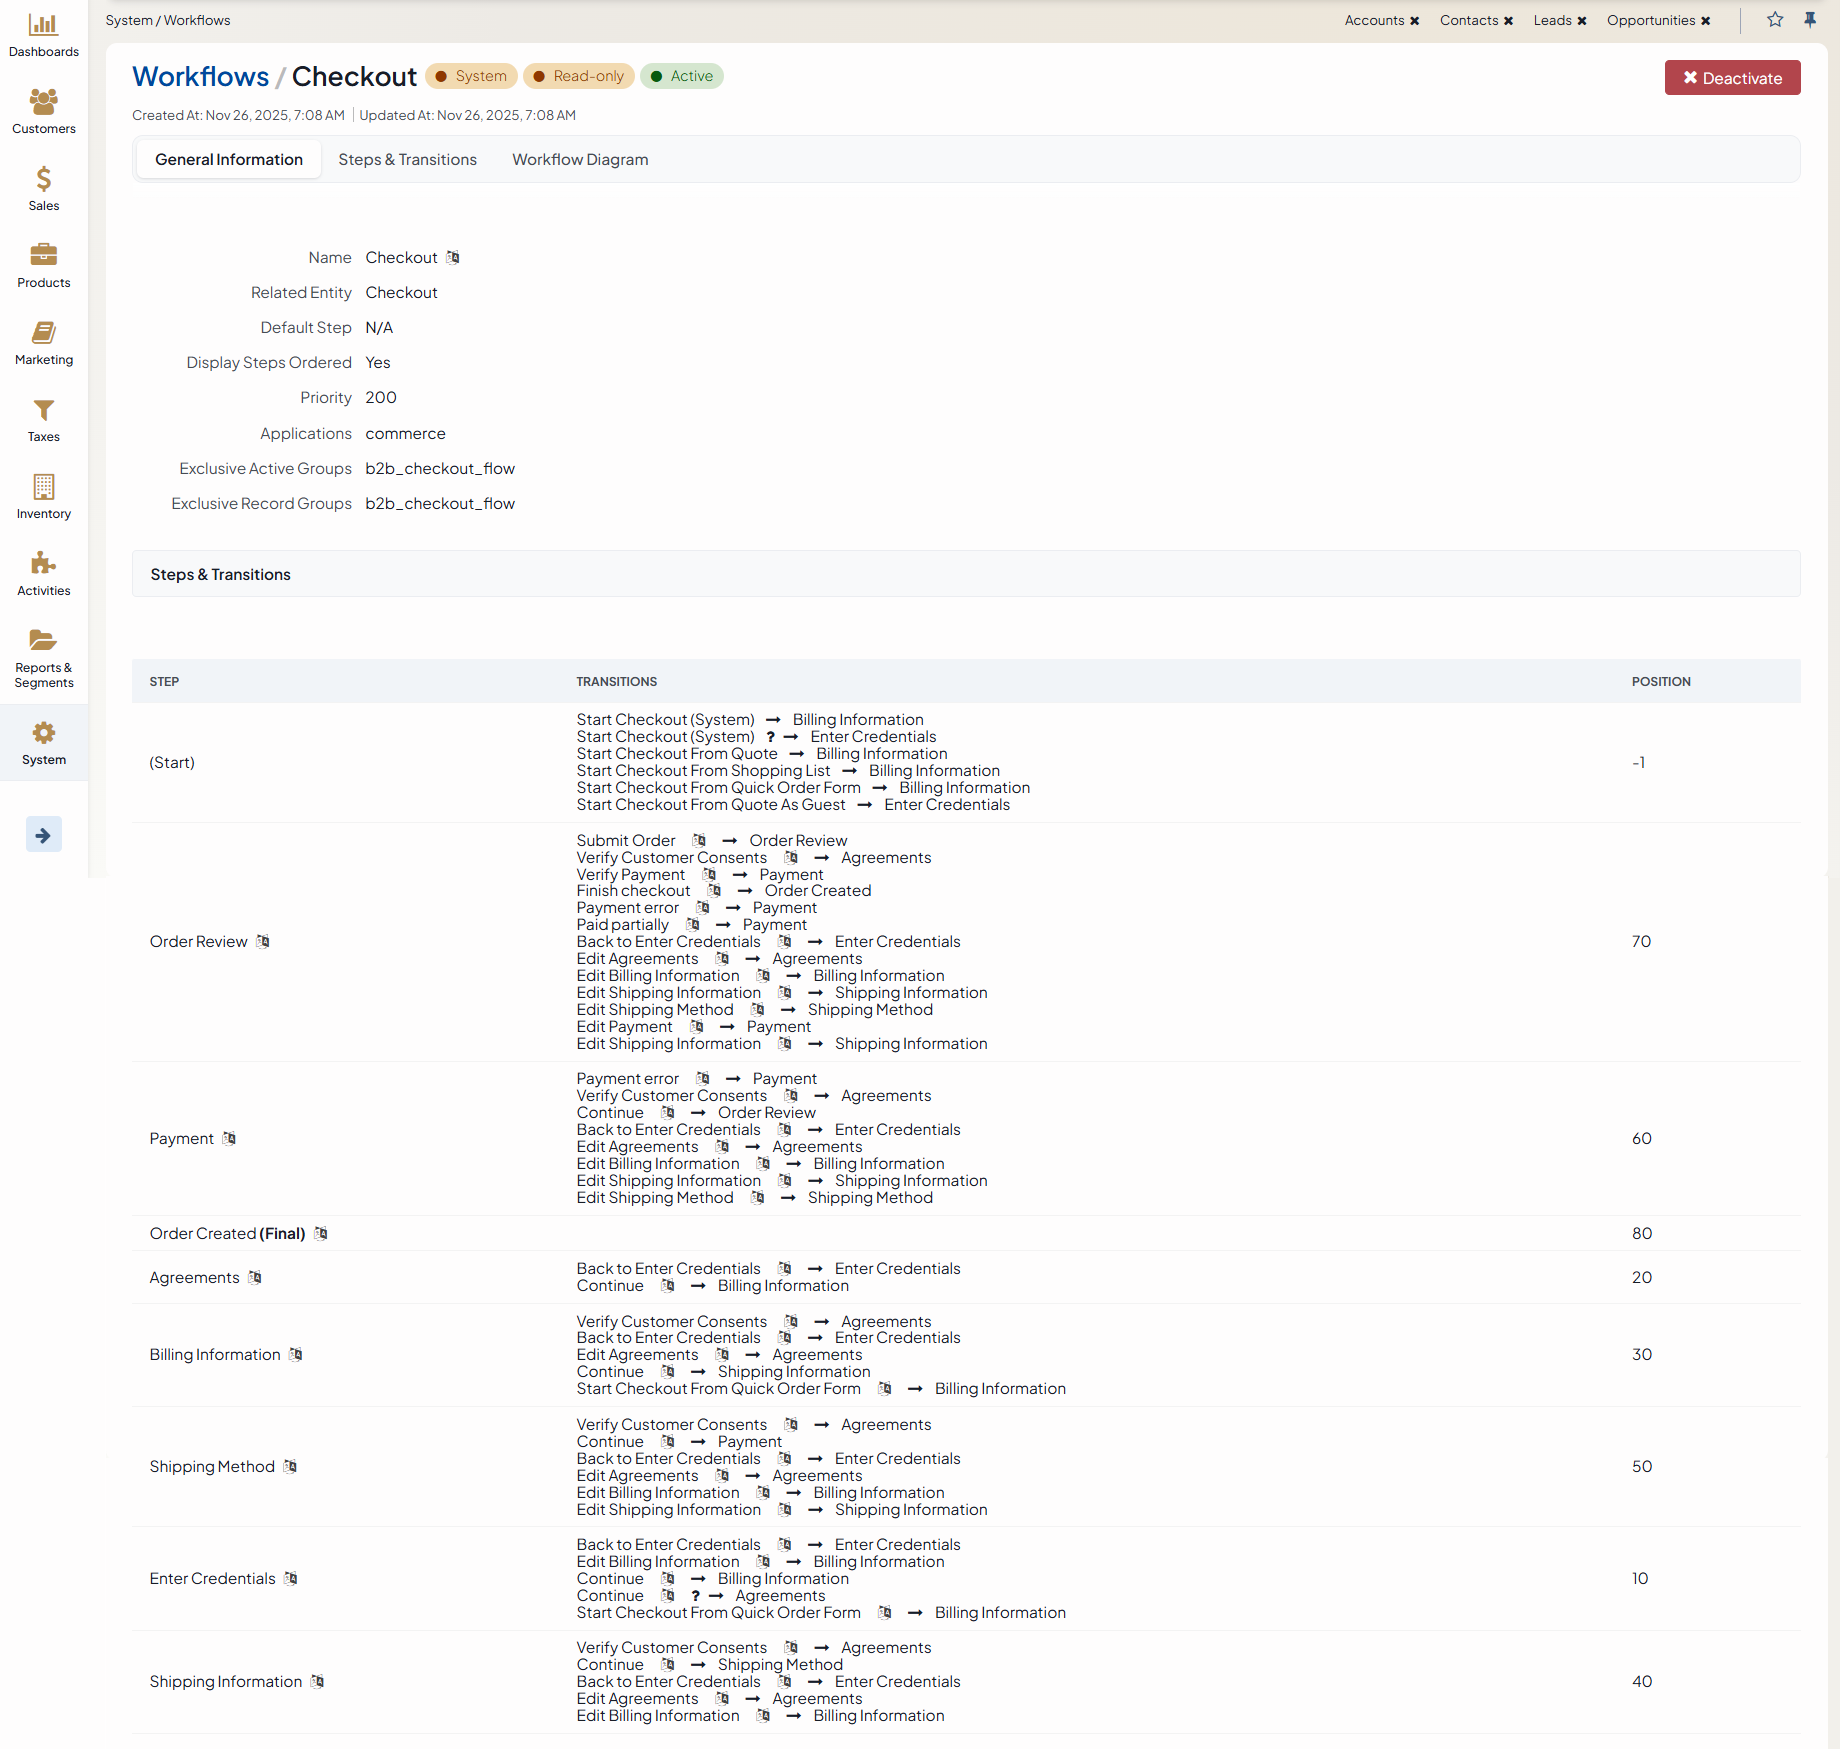Open the Marketing sidebar section
The height and width of the screenshot is (1749, 1840).
(x=43, y=343)
